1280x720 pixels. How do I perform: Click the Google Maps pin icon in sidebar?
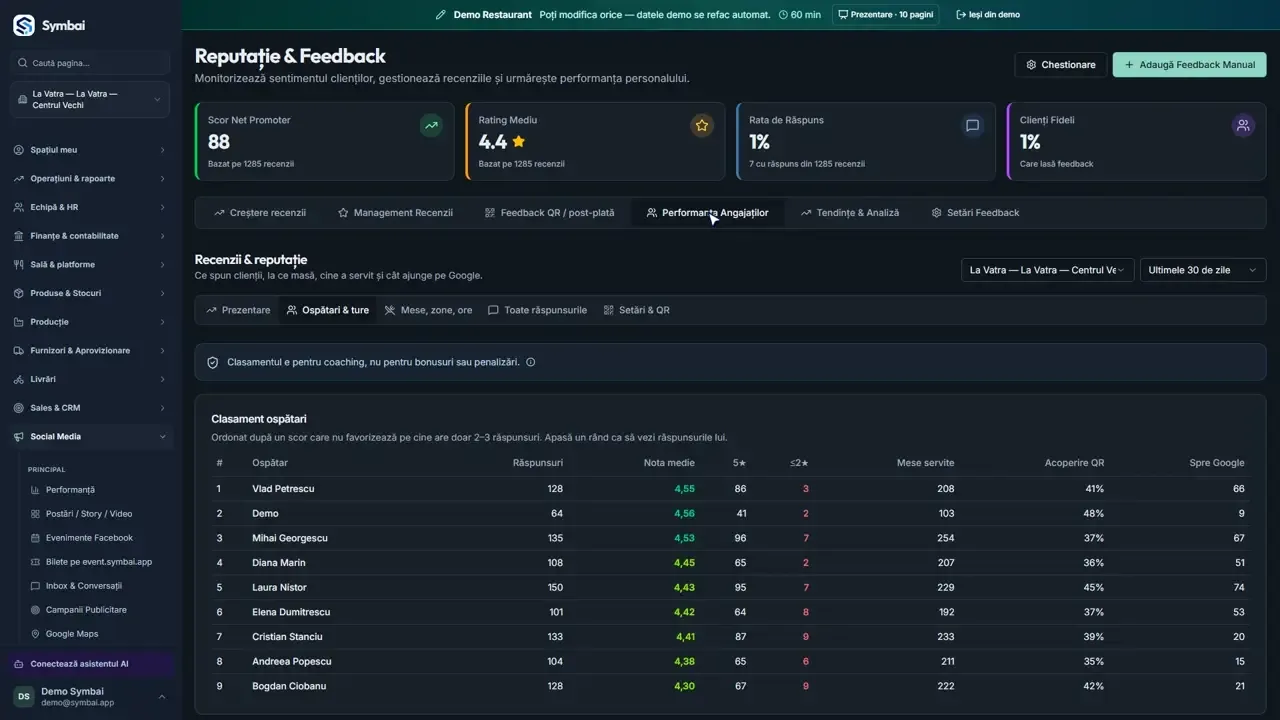tap(36, 634)
